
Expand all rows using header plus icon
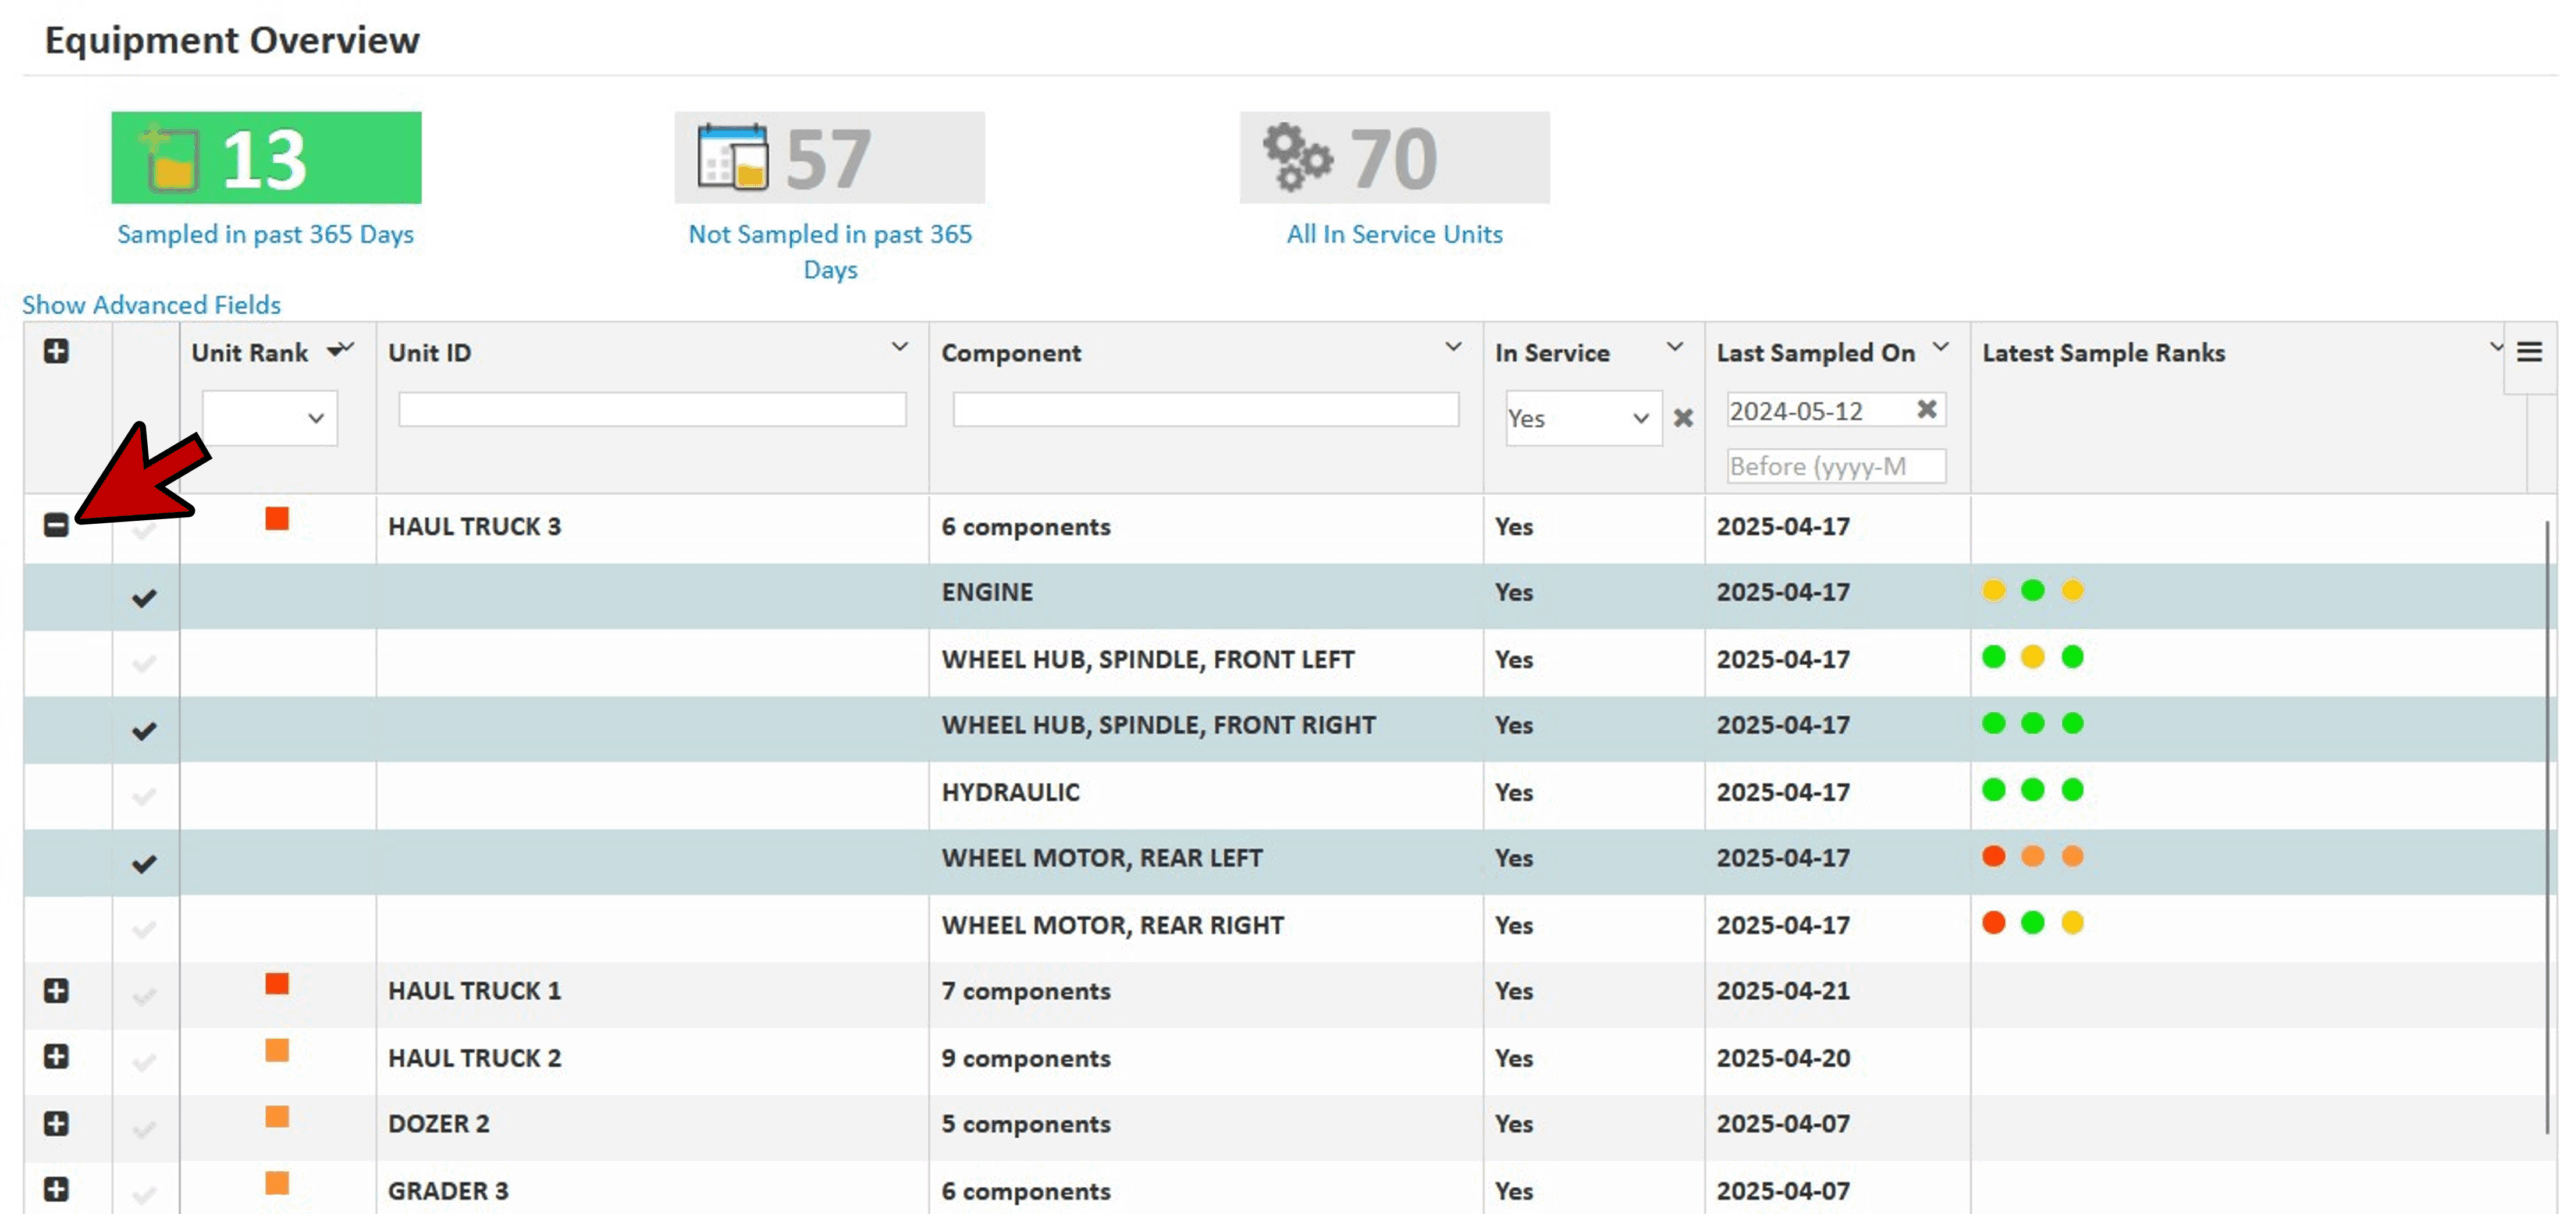coord(56,351)
